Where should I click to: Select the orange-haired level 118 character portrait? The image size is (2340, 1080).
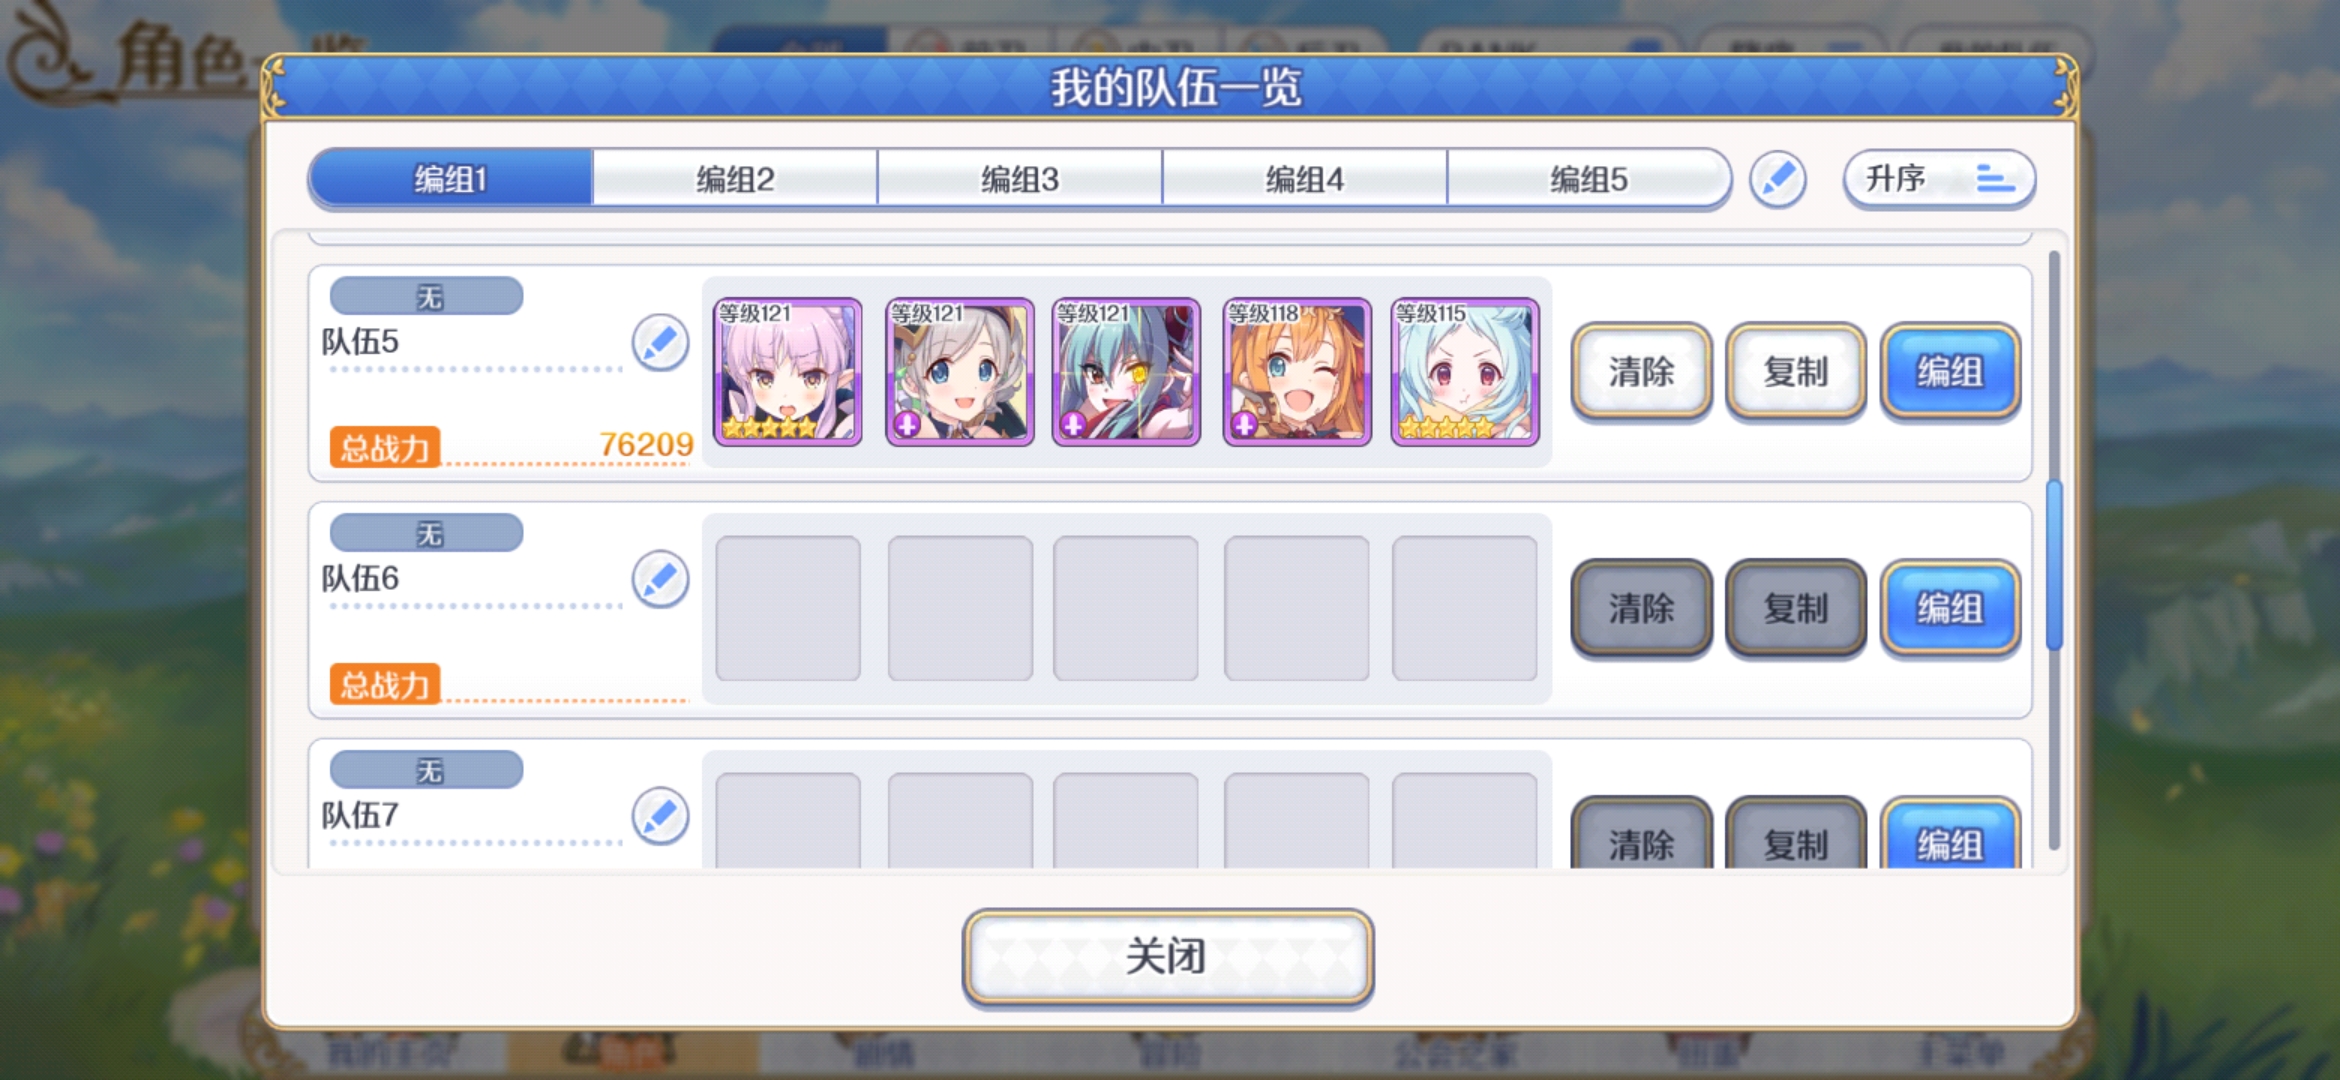[x=1297, y=372]
